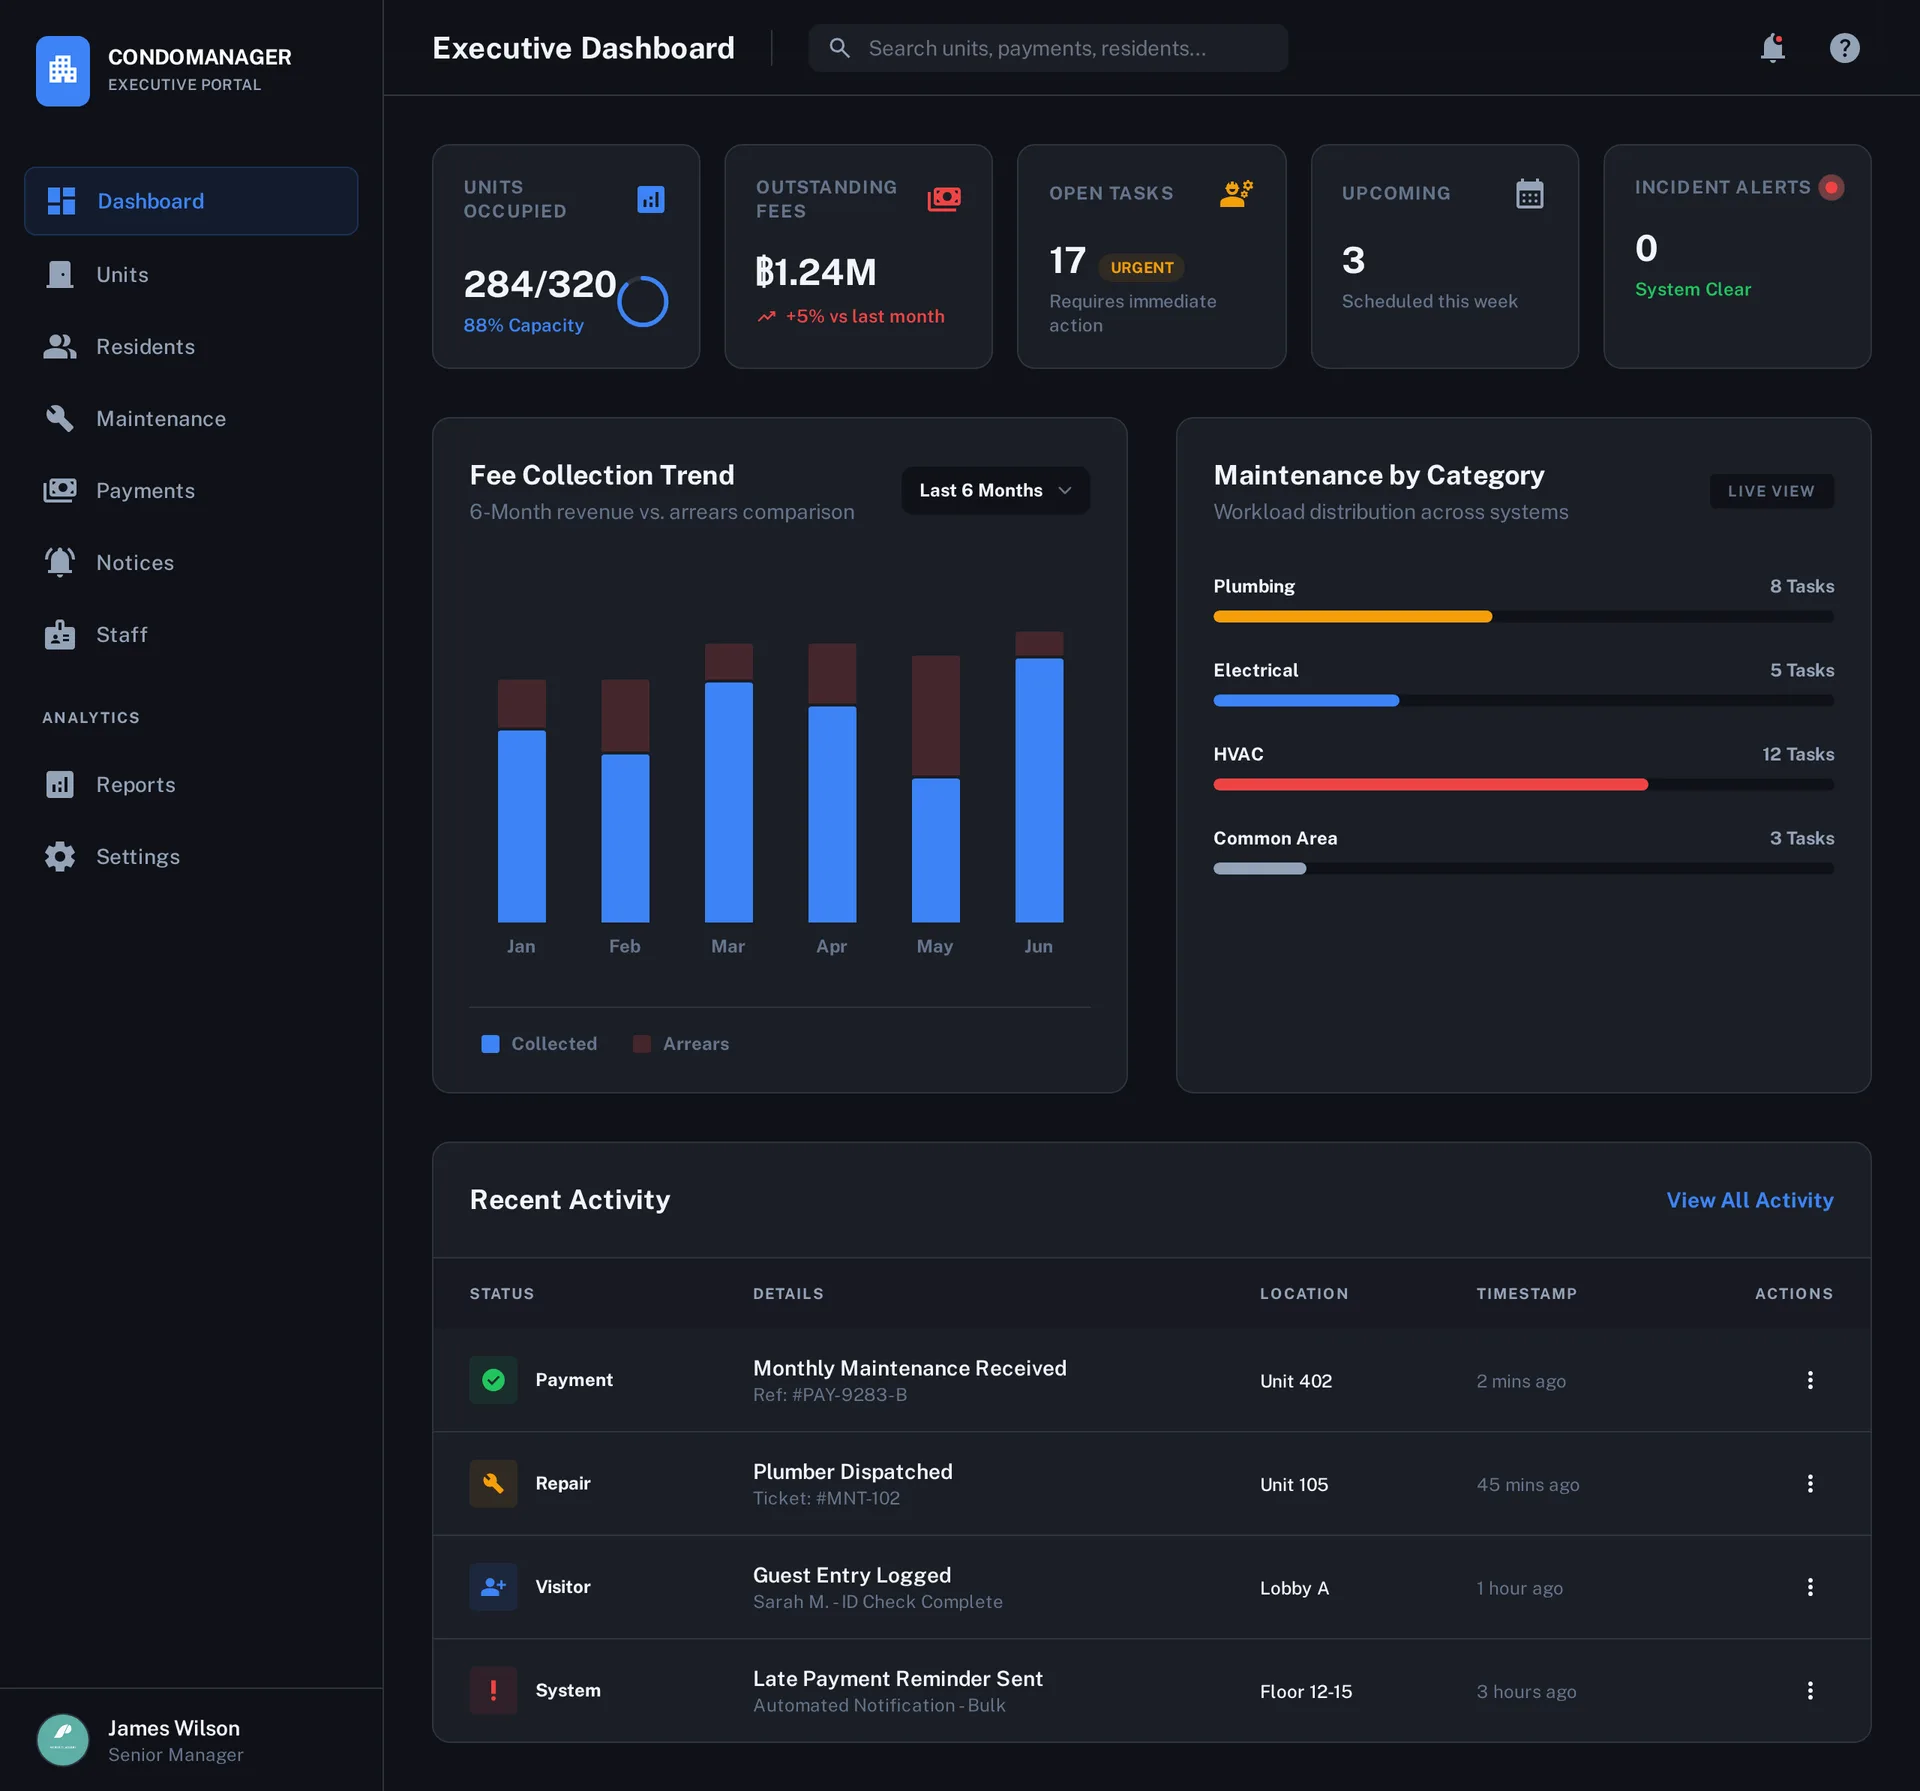Toggle the Collected legend in Fee Collection Trend

pyautogui.click(x=538, y=1043)
